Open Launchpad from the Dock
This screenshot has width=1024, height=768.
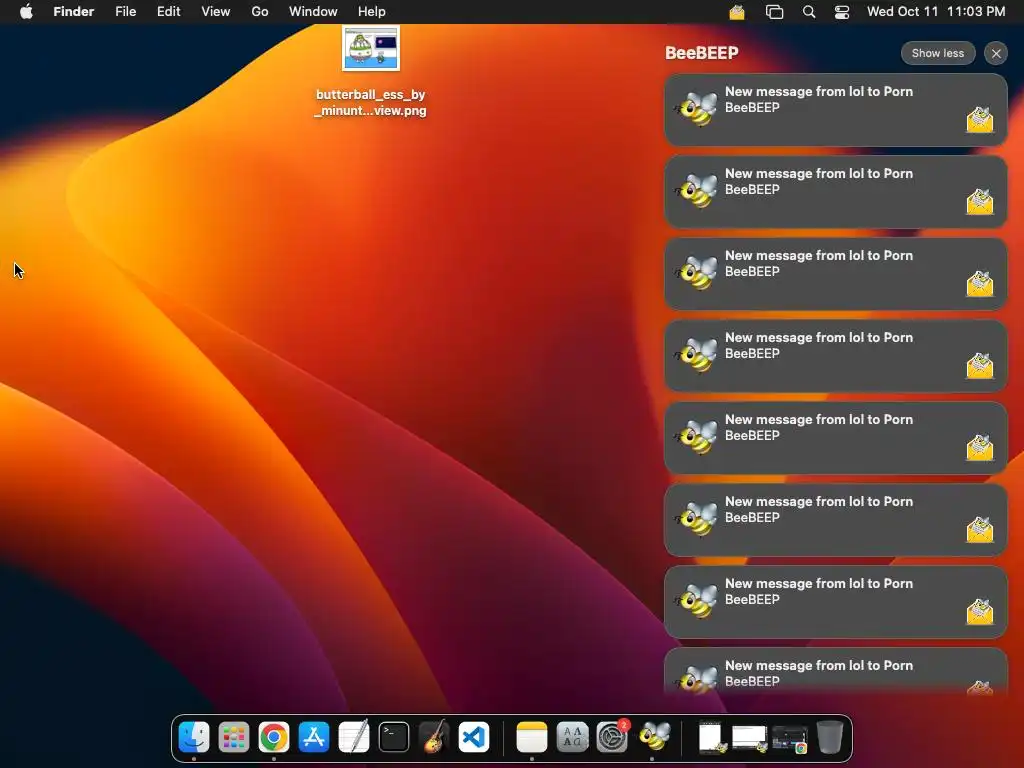(x=234, y=737)
